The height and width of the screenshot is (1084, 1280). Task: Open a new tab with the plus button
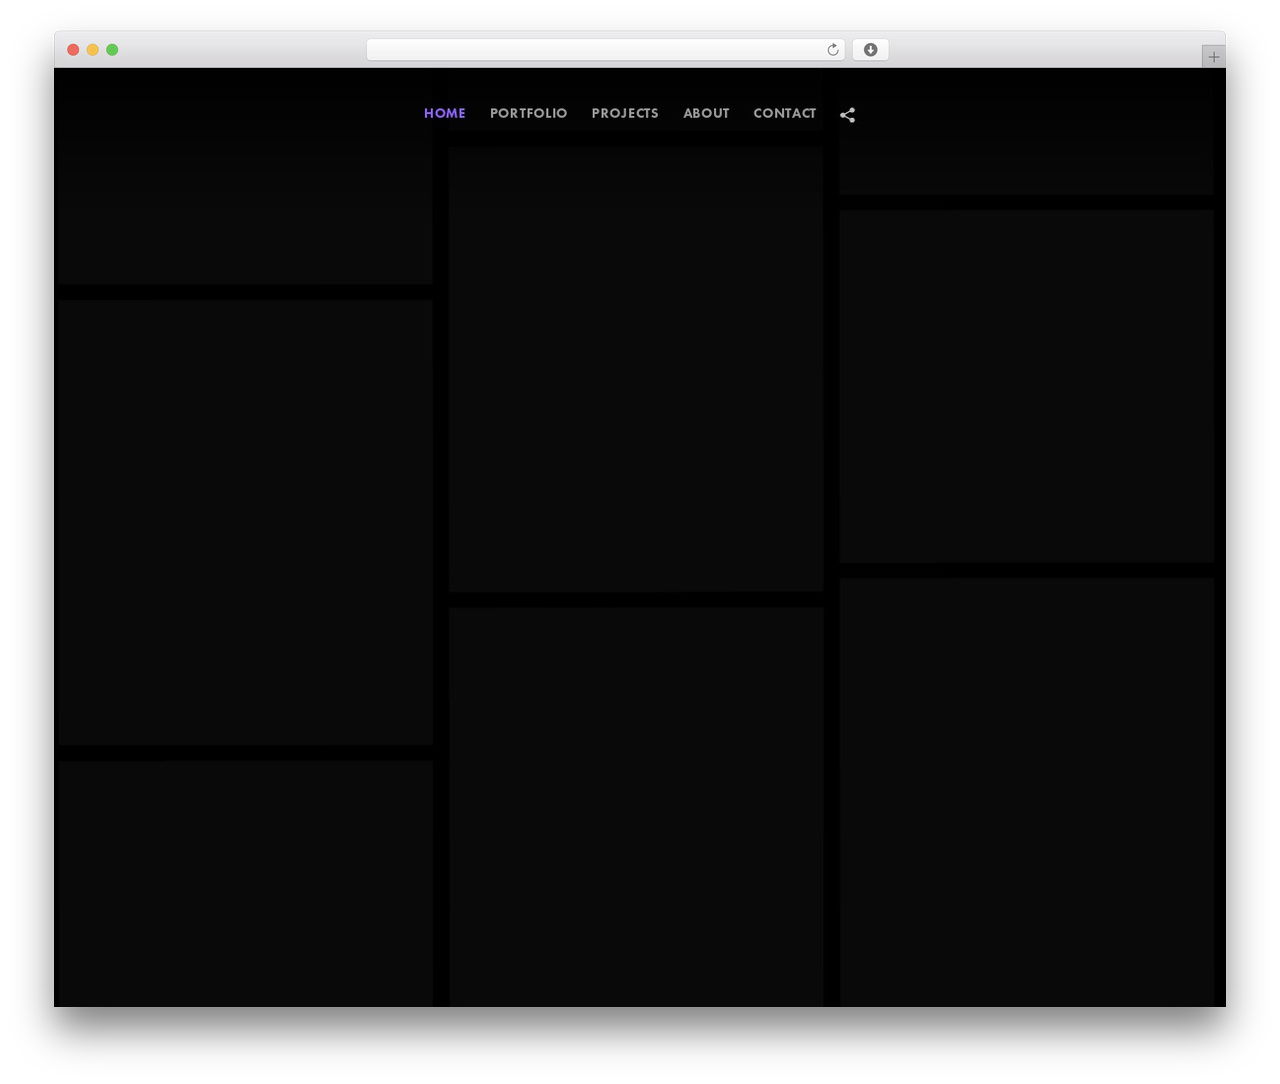1213,57
